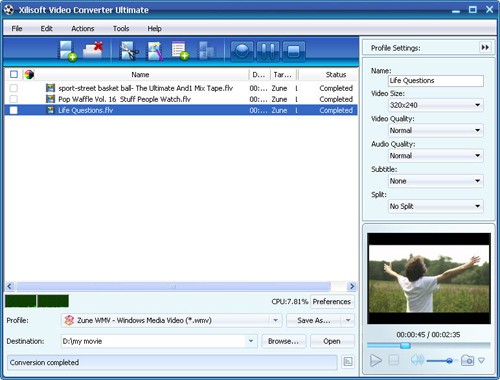
Task: Click the left scroll arrow of file list
Action: (9, 286)
